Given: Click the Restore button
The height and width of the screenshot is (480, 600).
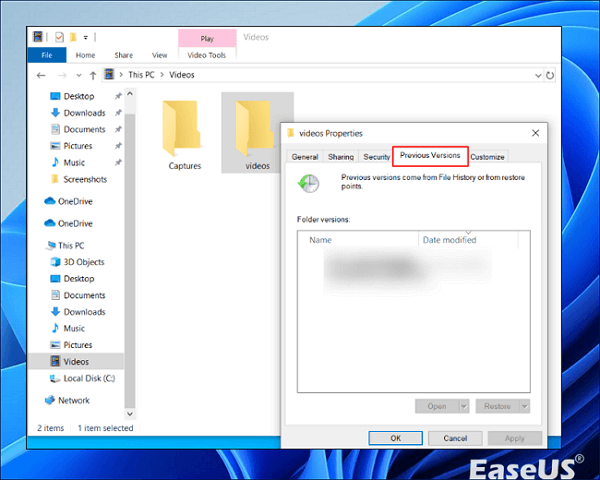Looking at the screenshot, I should pyautogui.click(x=497, y=406).
